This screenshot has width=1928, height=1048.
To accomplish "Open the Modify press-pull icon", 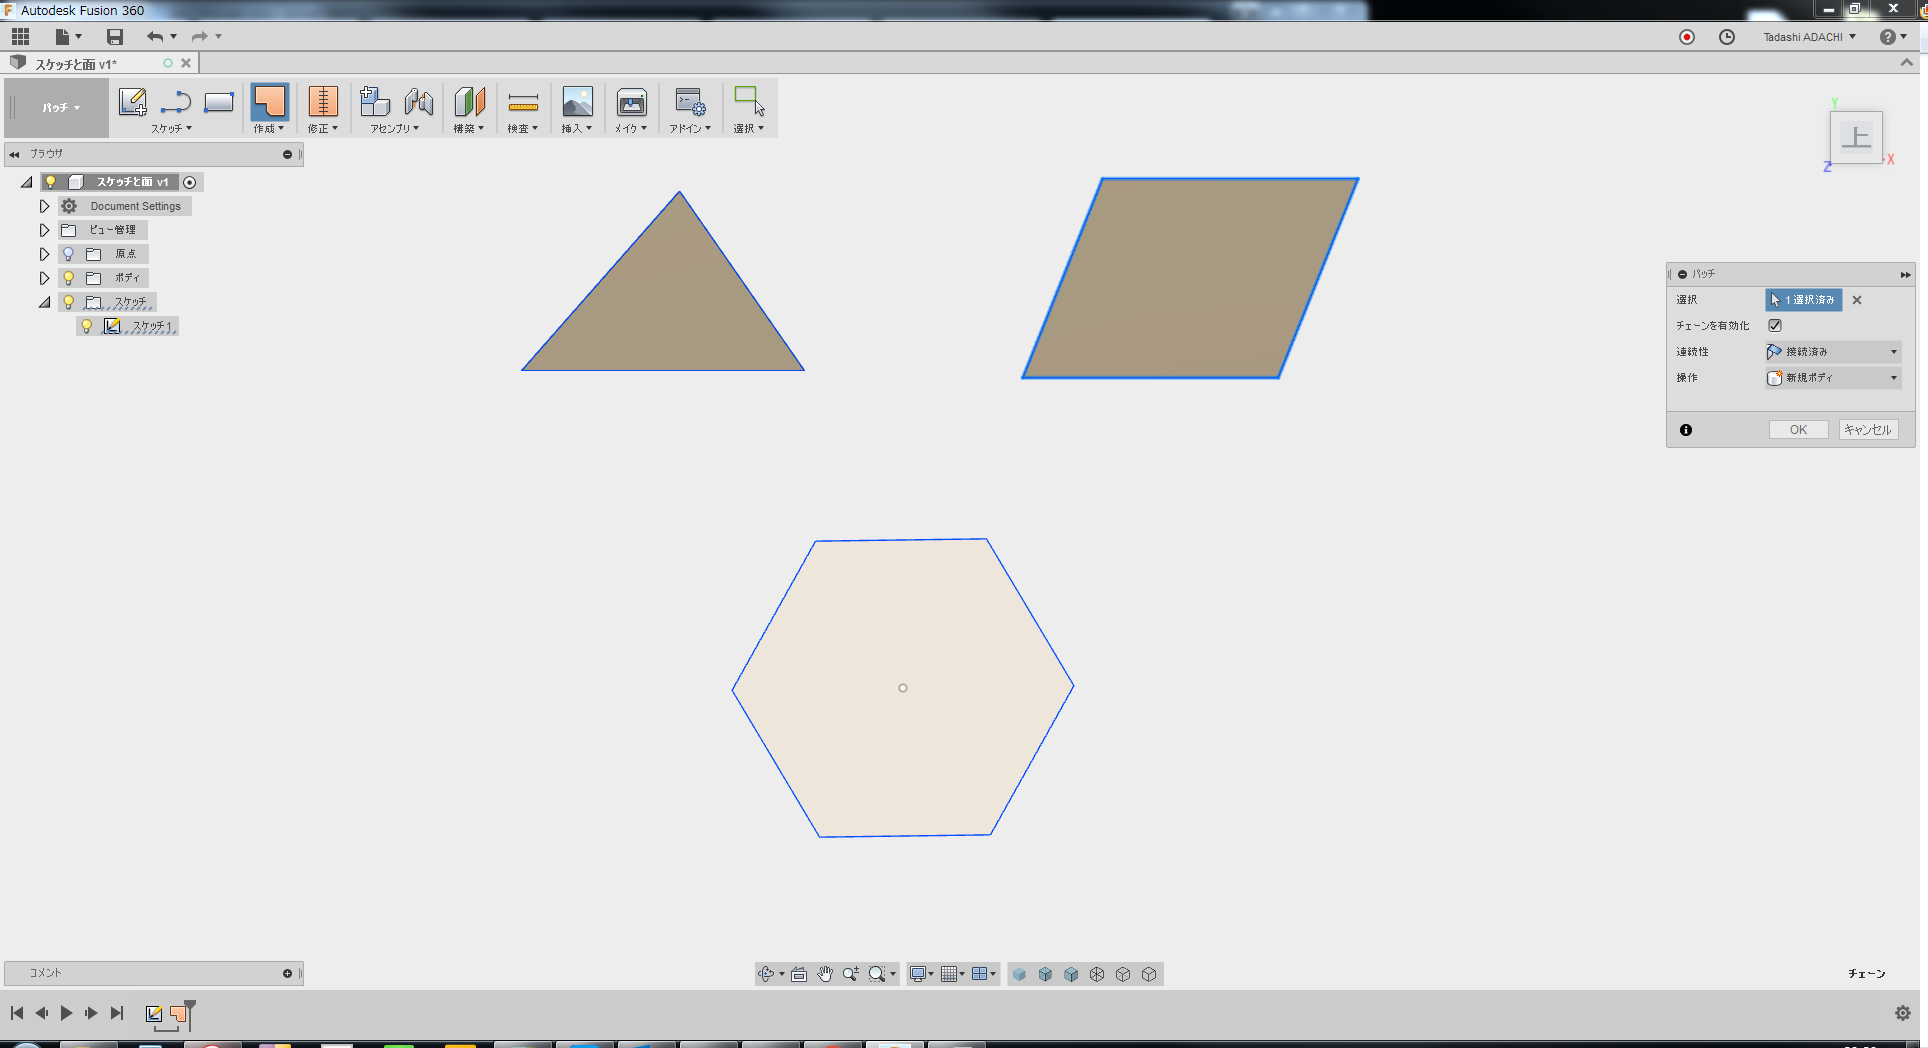I will pyautogui.click(x=322, y=102).
